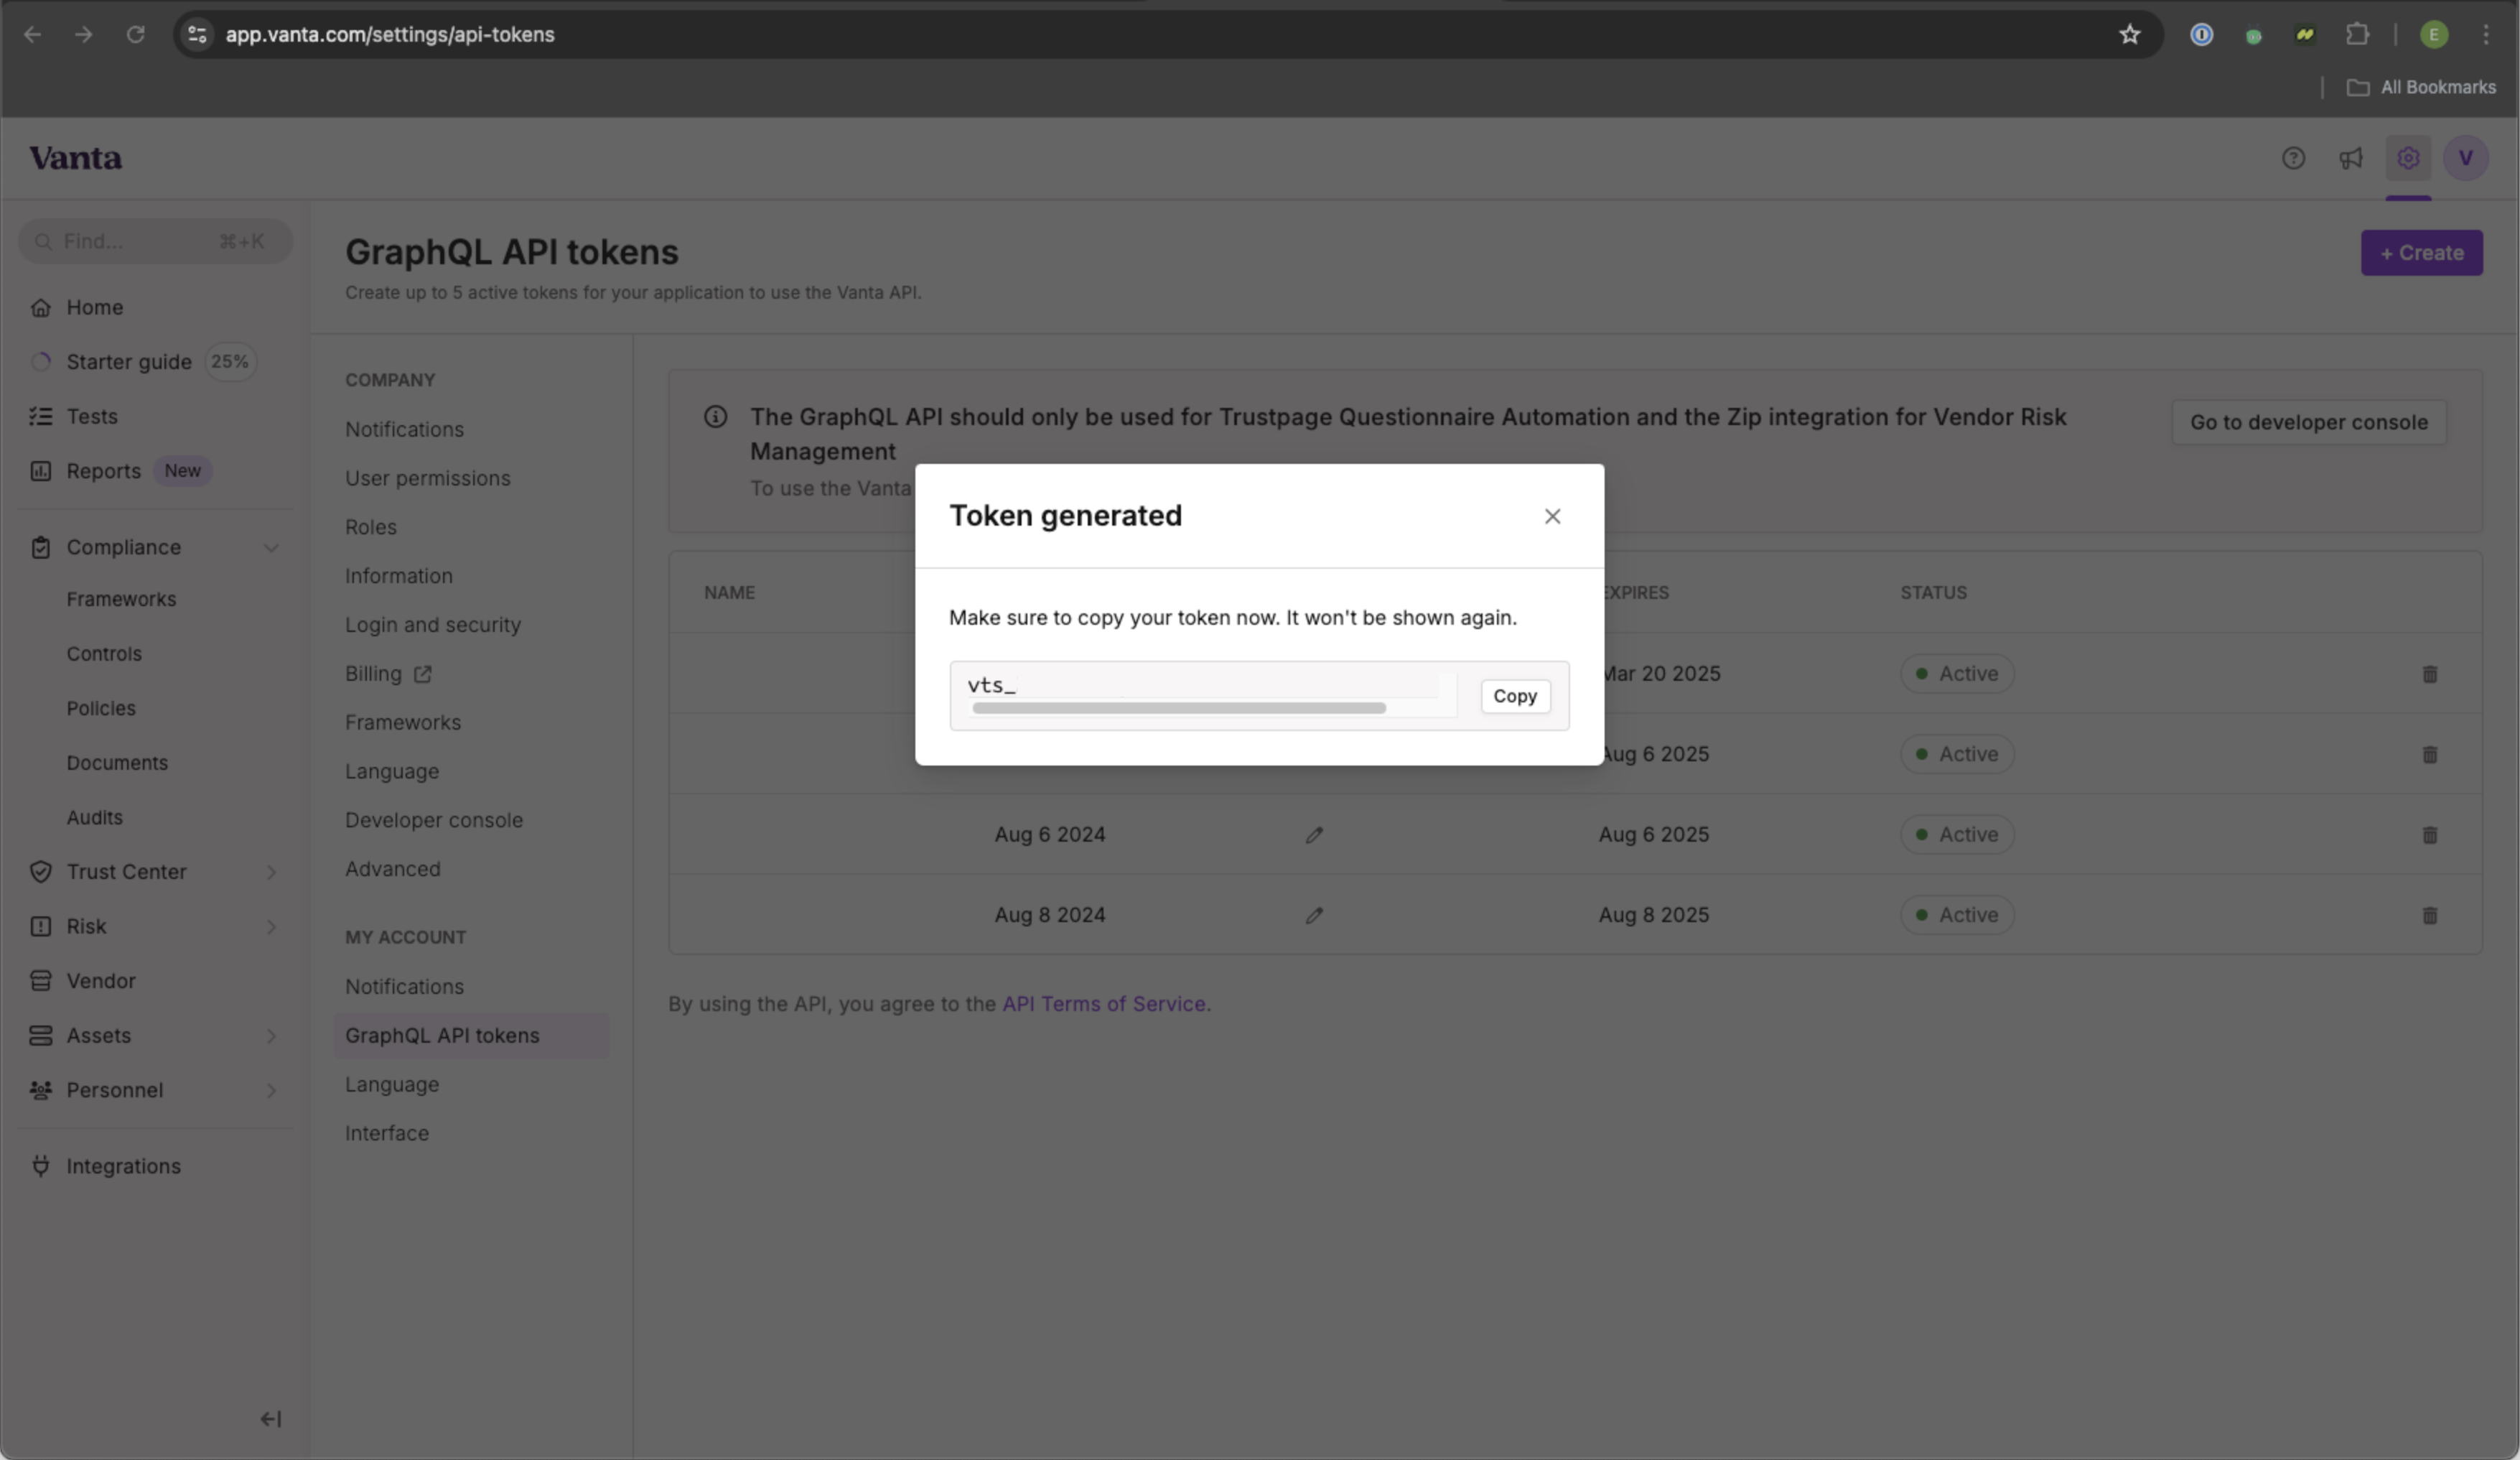The image size is (2520, 1460).
Task: Go to developer console button
Action: point(2308,422)
